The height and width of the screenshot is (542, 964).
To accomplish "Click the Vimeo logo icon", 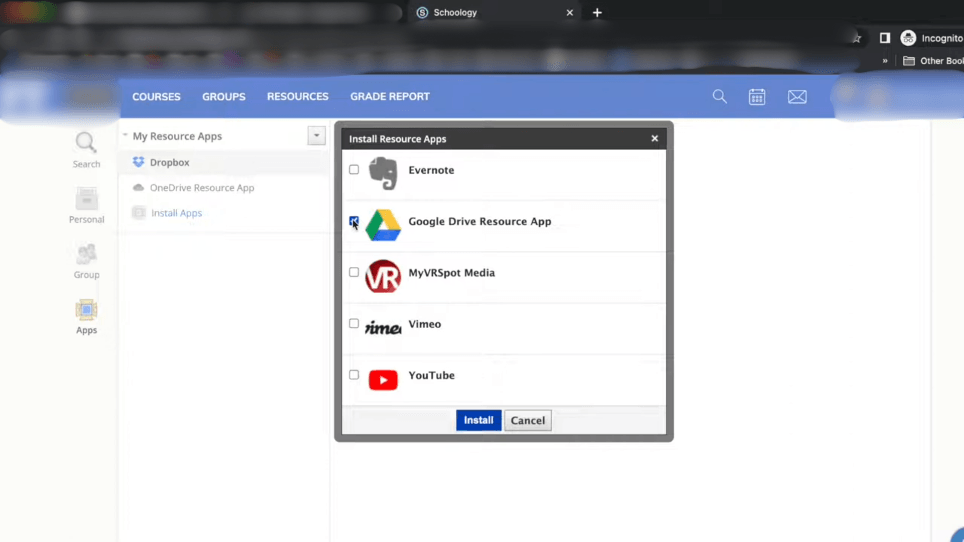I will click(383, 328).
